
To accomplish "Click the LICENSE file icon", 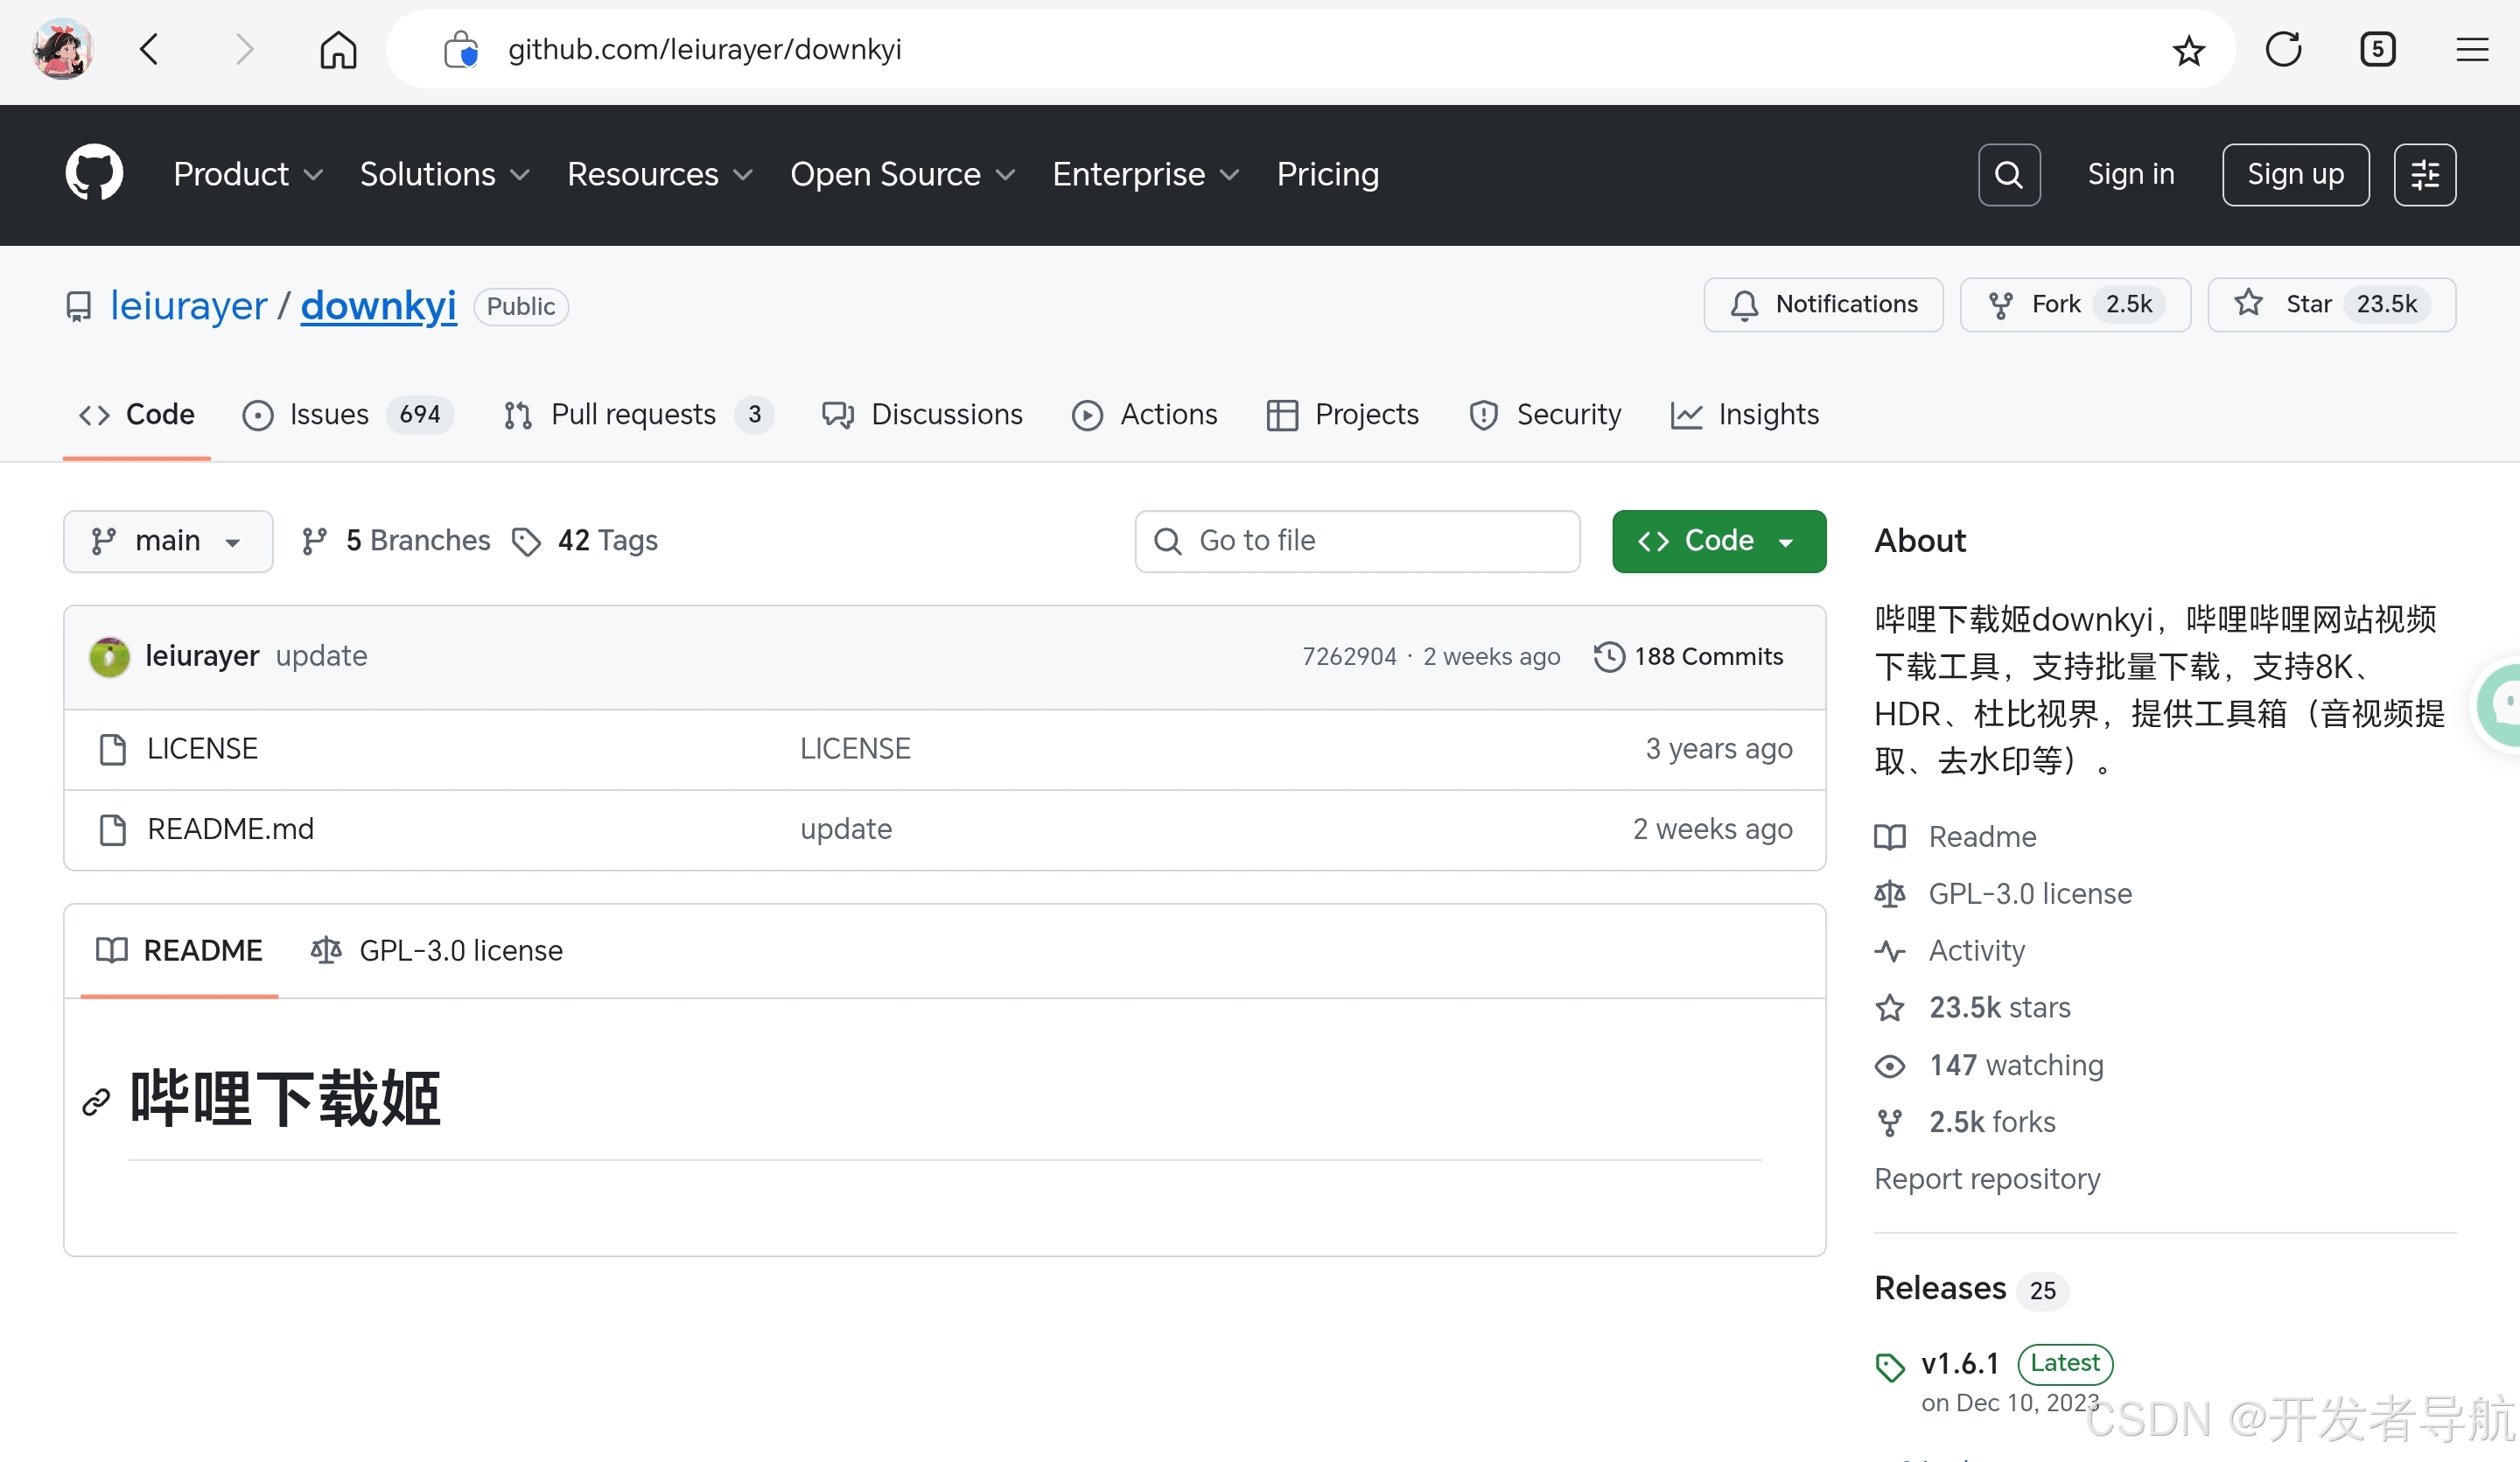I will [x=113, y=749].
